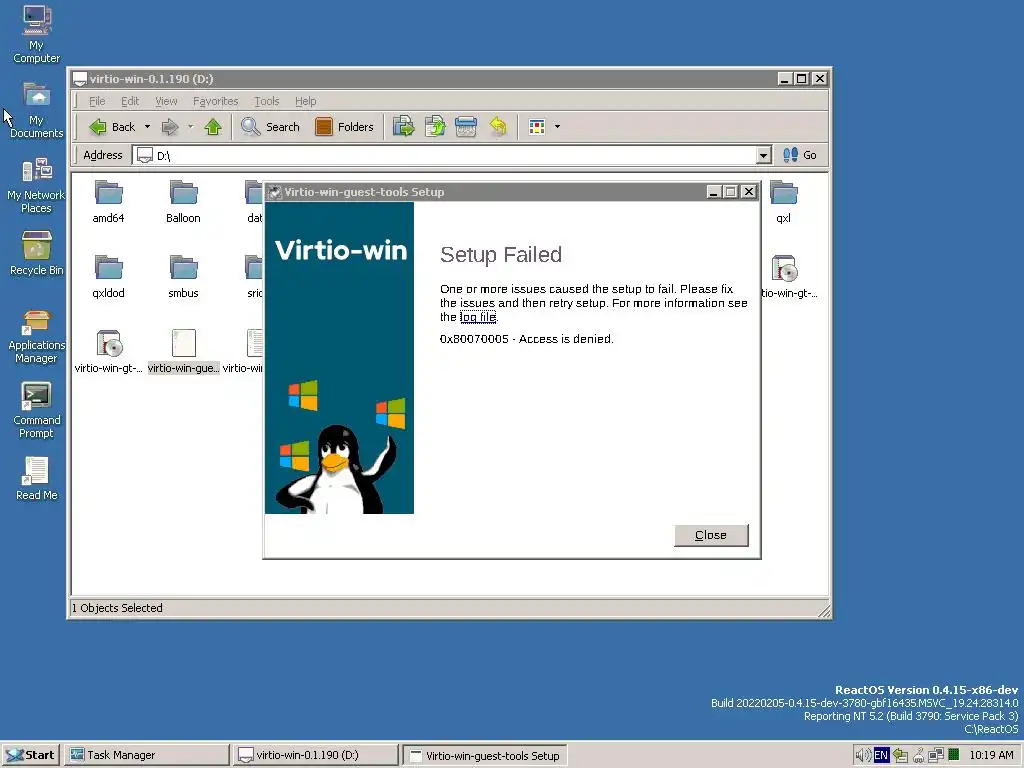This screenshot has height=768, width=1024.
Task: Click the Undo toolbar icon
Action: [x=498, y=127]
